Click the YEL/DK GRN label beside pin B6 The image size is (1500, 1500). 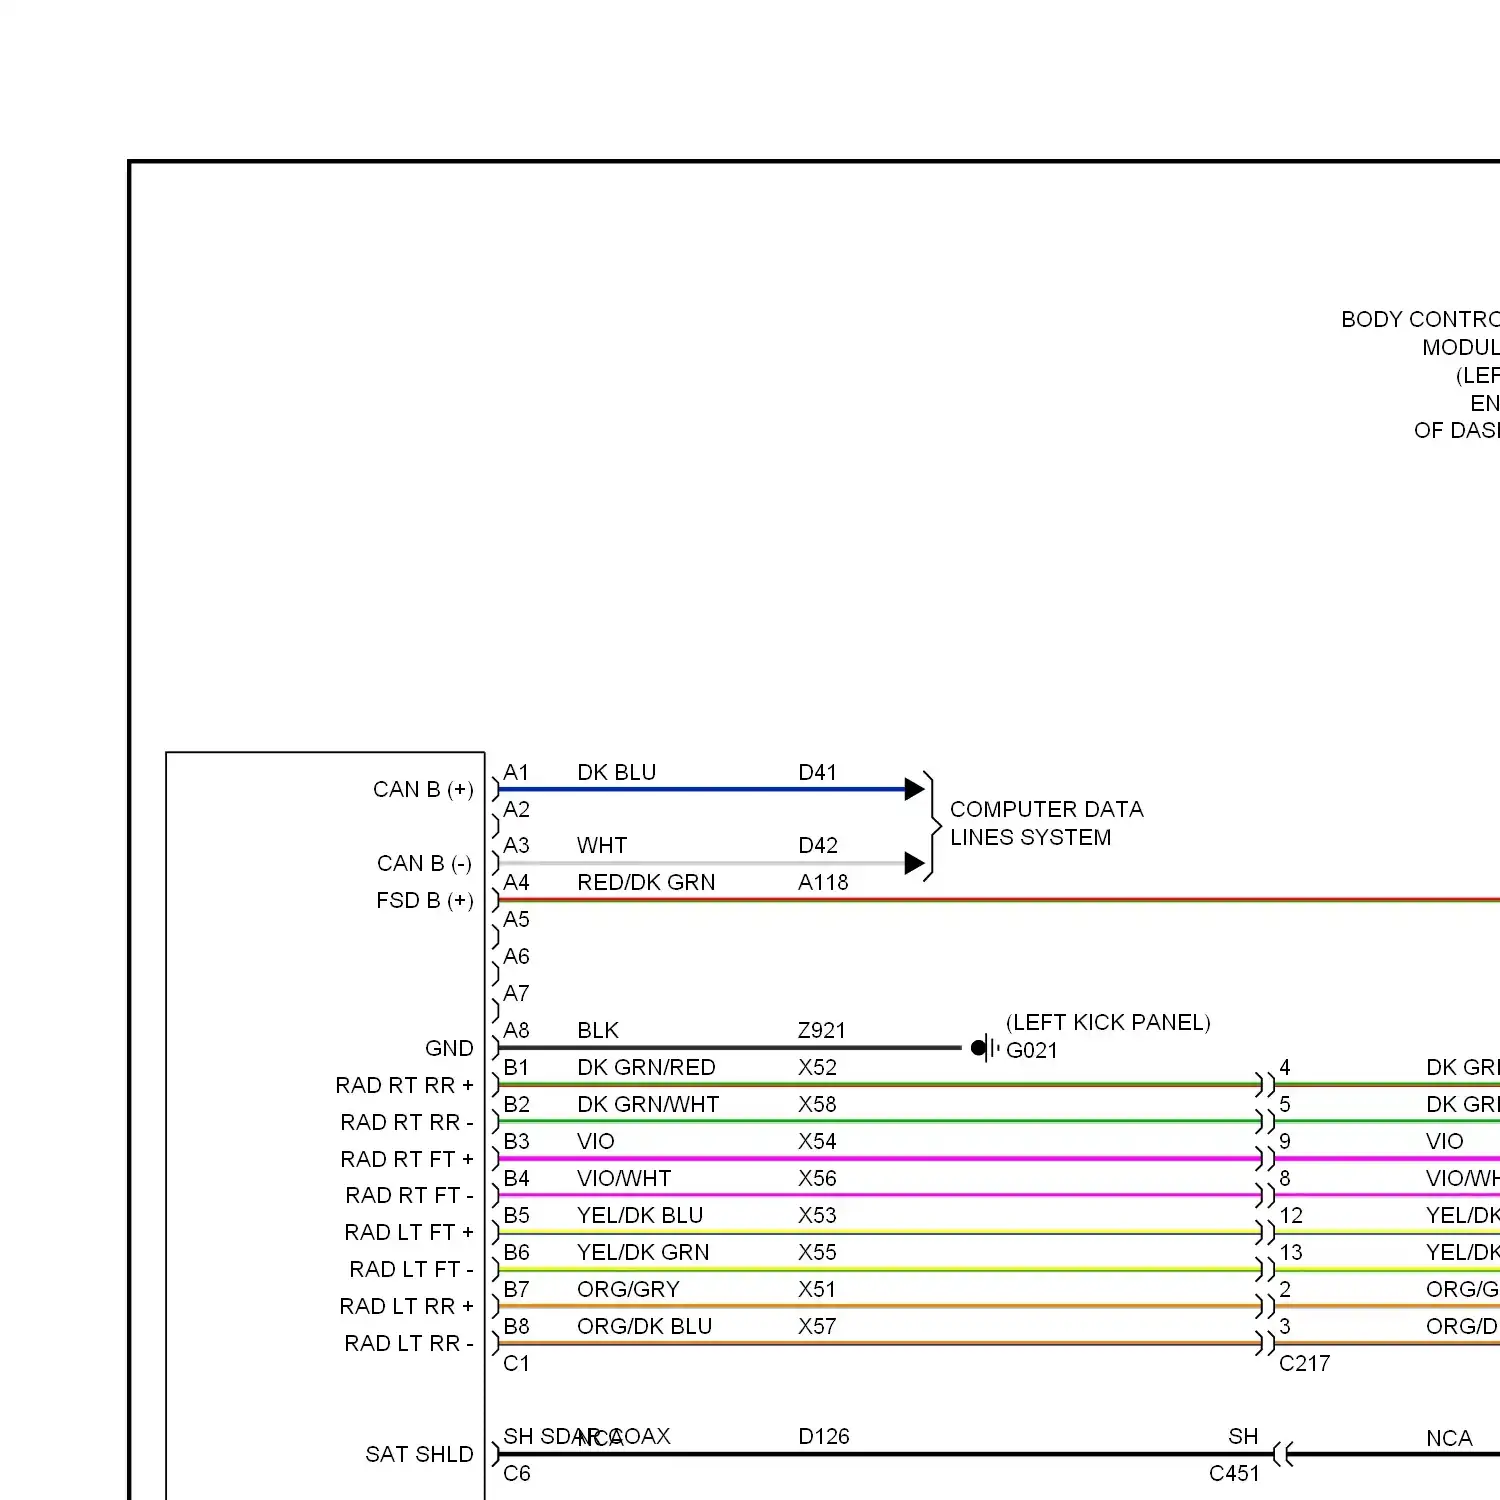(x=643, y=1252)
